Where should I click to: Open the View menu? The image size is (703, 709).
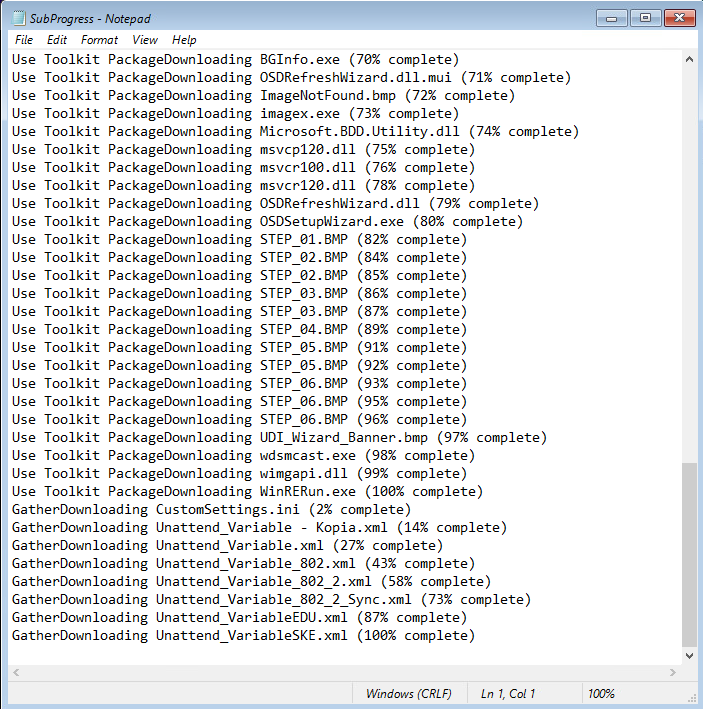pos(145,40)
